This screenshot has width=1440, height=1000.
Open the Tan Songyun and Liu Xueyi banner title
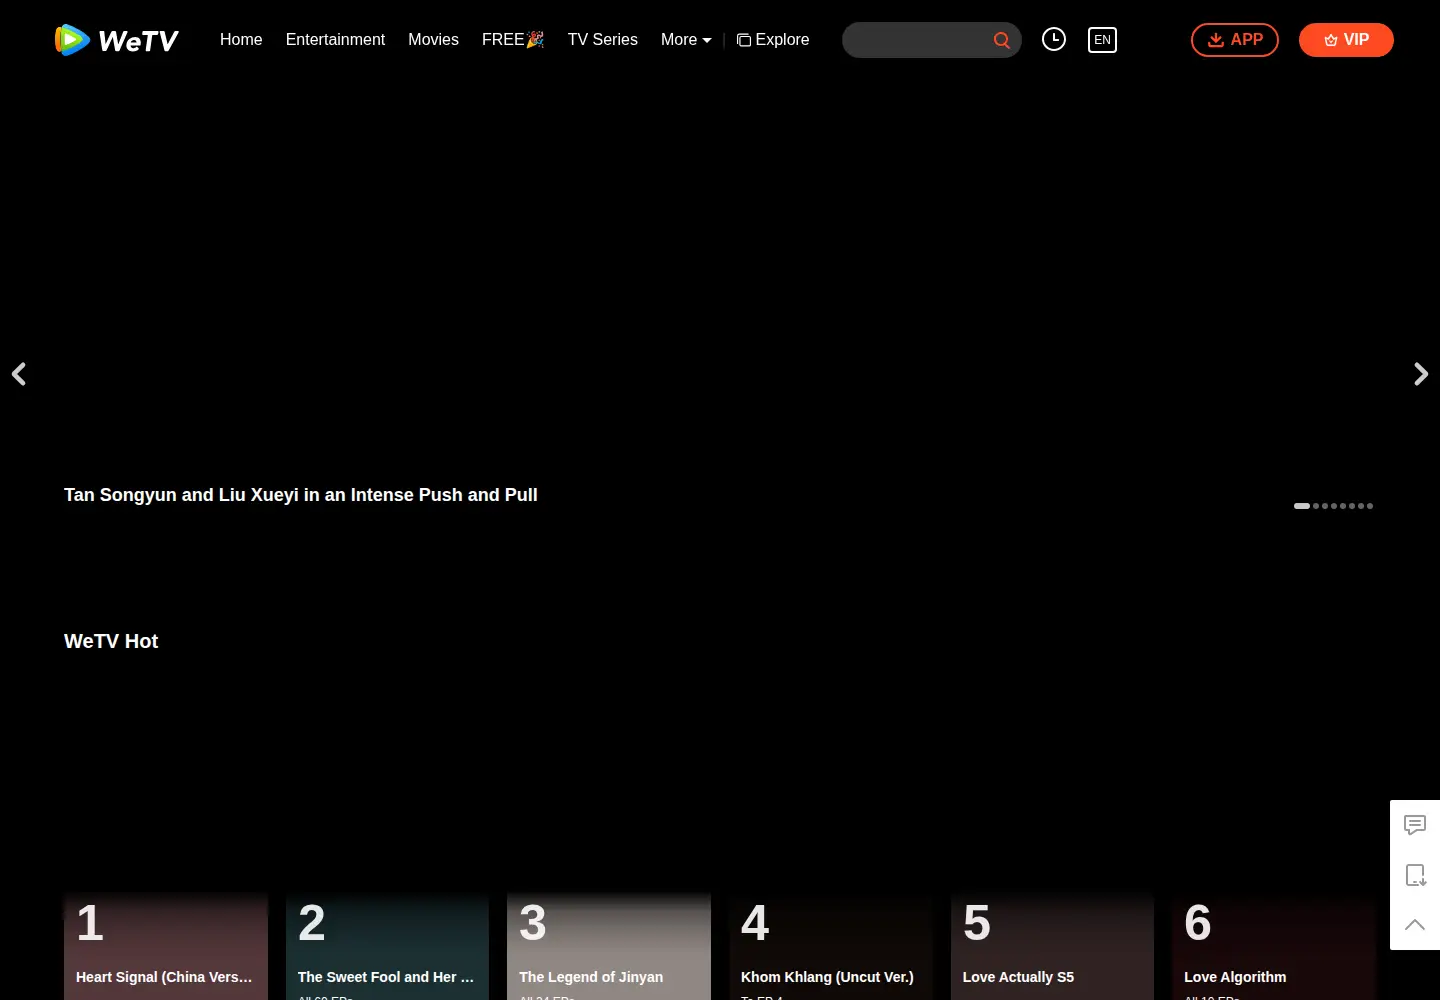click(x=301, y=495)
